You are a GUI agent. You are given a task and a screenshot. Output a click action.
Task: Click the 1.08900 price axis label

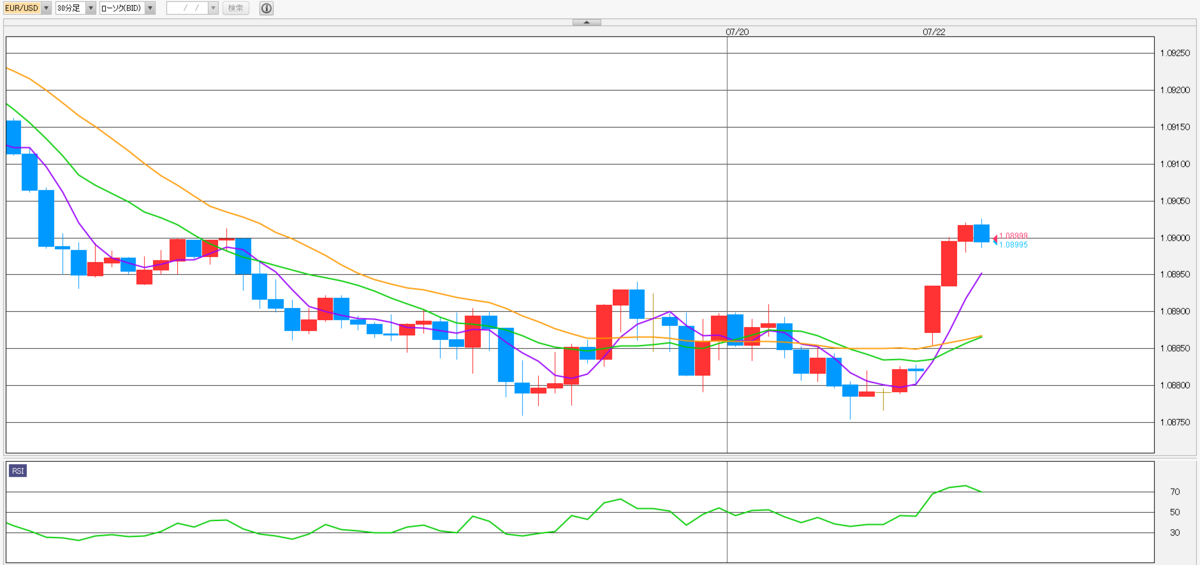tap(1176, 312)
